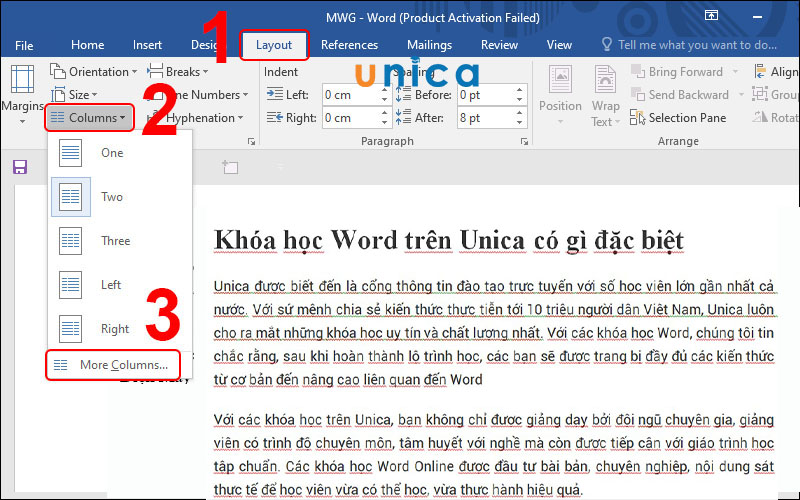
Task: Choose the Left column layout
Action: 120,285
